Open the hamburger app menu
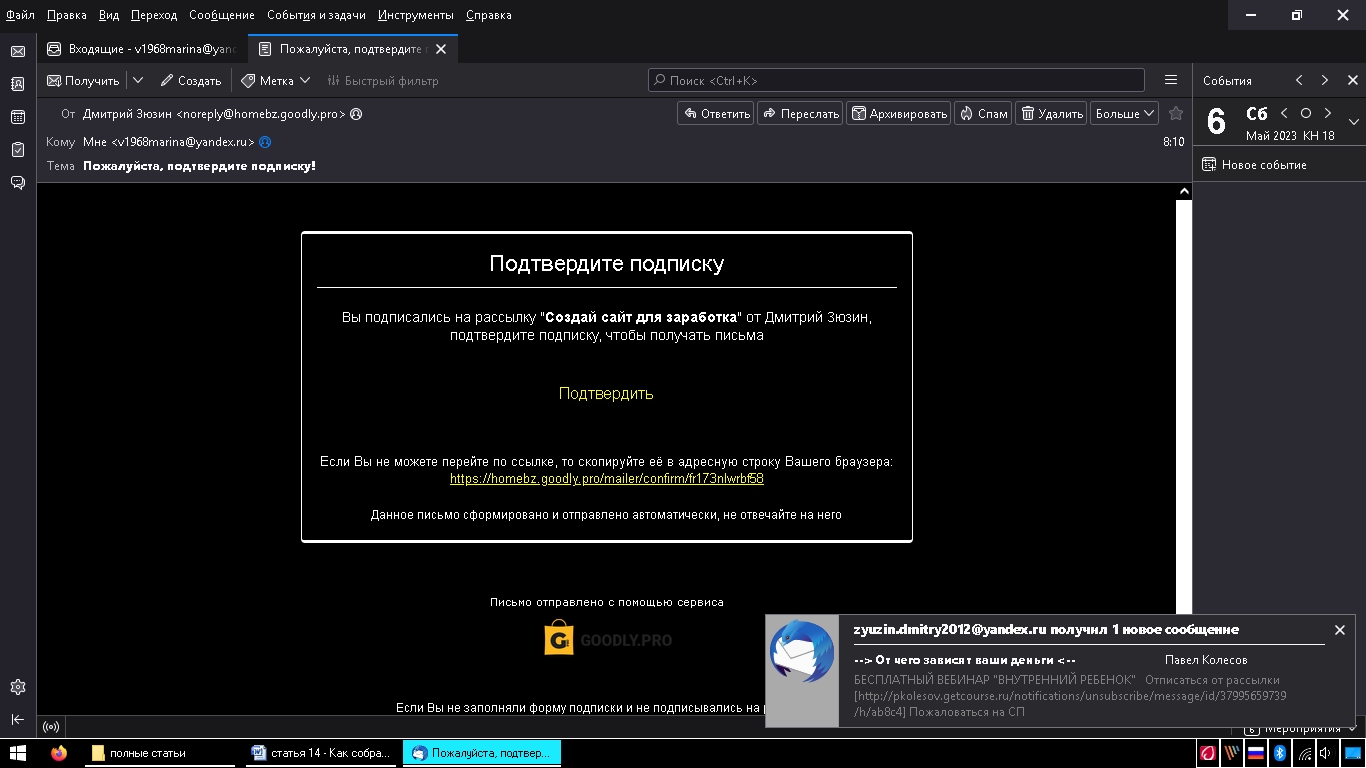1366x768 pixels. point(1171,80)
